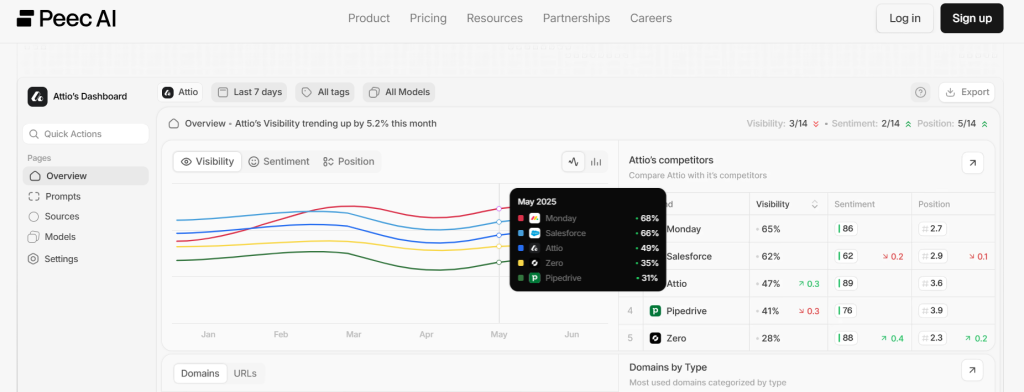Open the All Models filter dropdown
Screen dimensions: 1024x392
398,92
